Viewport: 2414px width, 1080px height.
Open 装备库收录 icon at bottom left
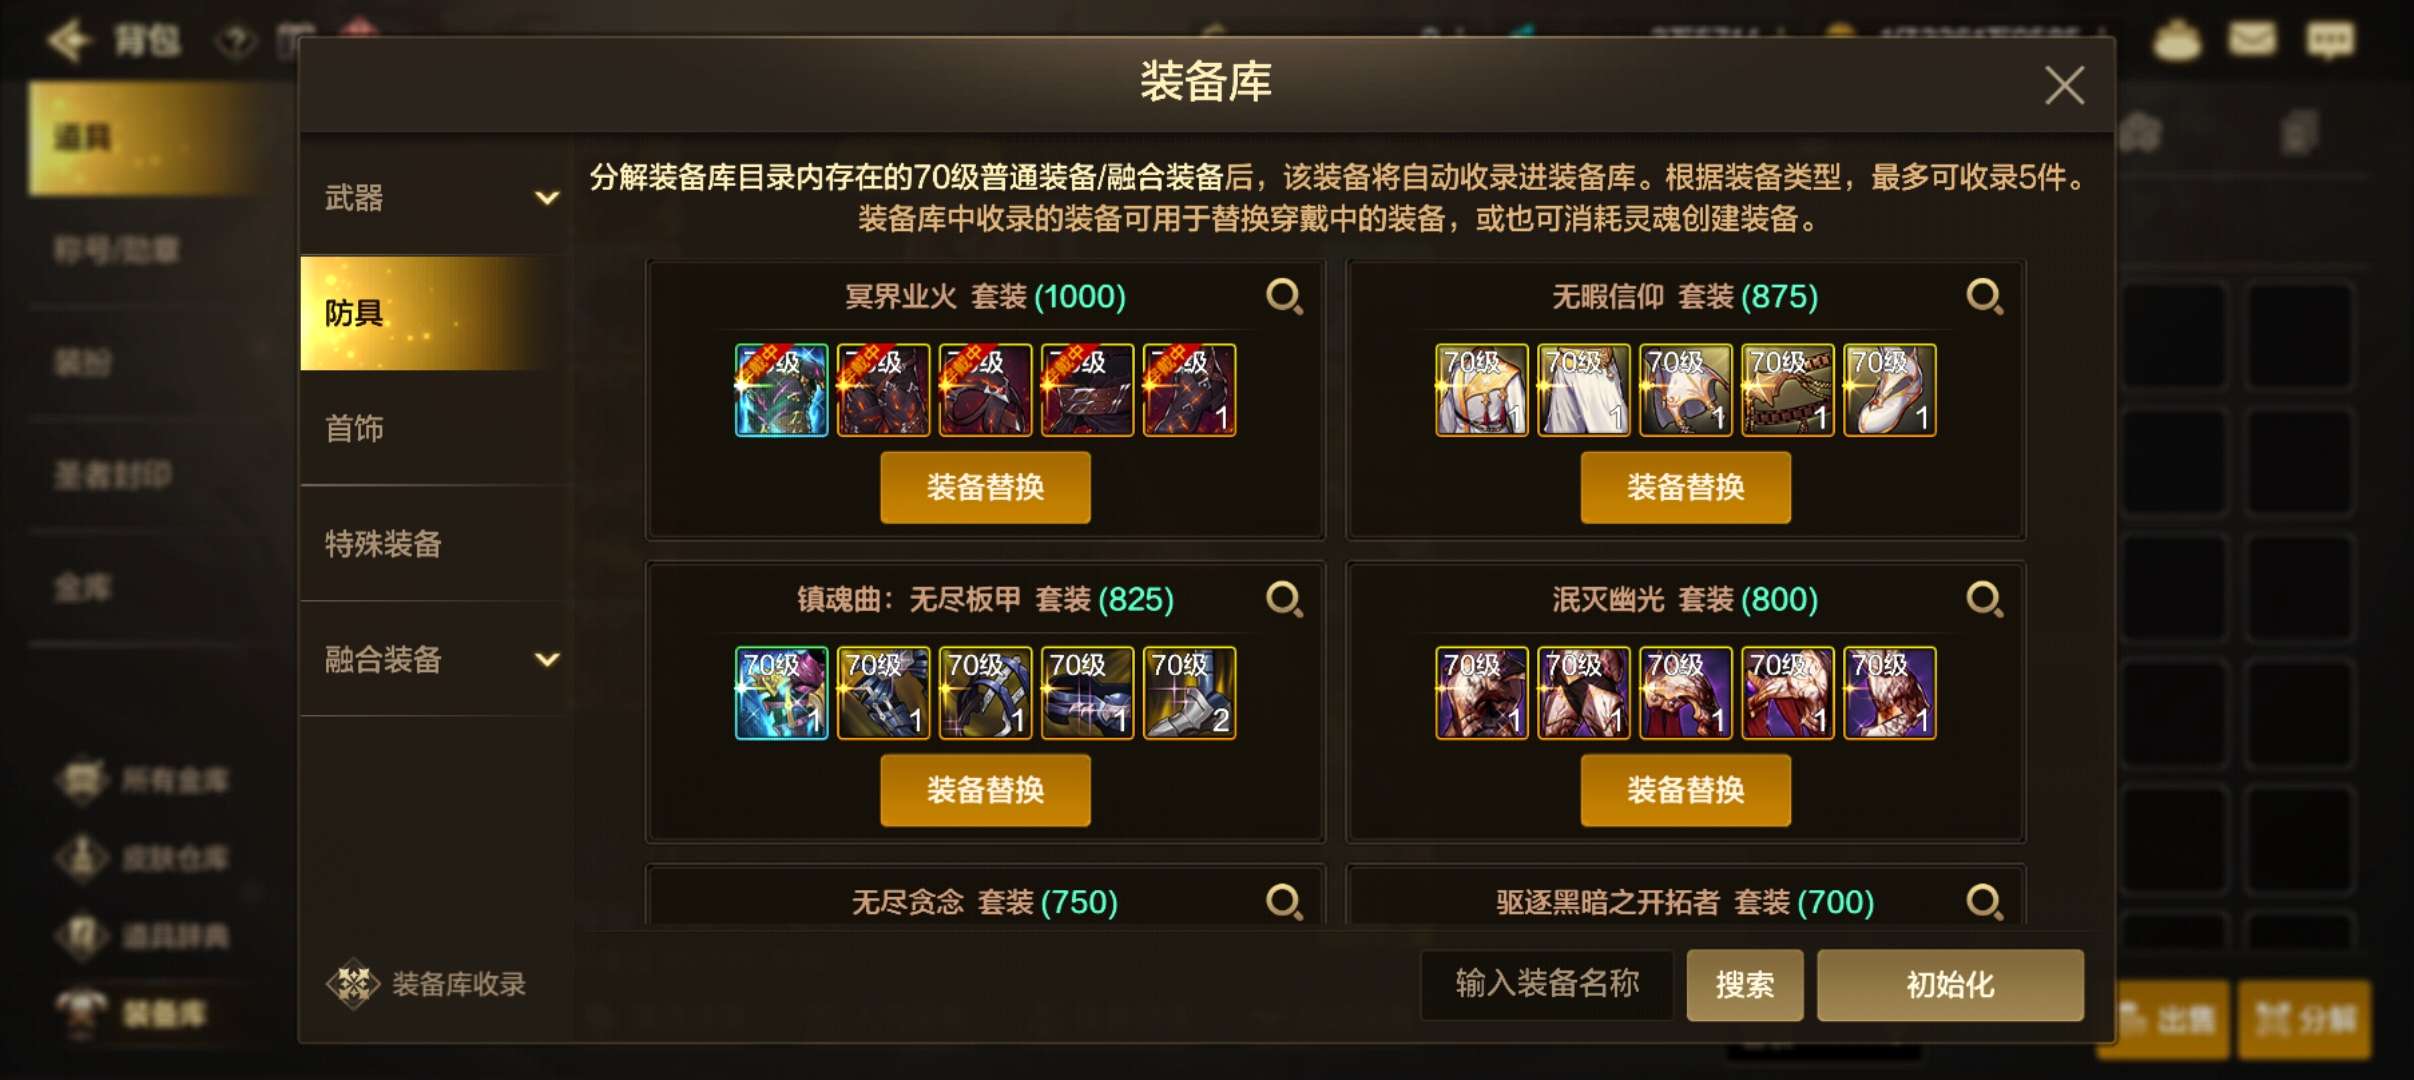pyautogui.click(x=353, y=984)
